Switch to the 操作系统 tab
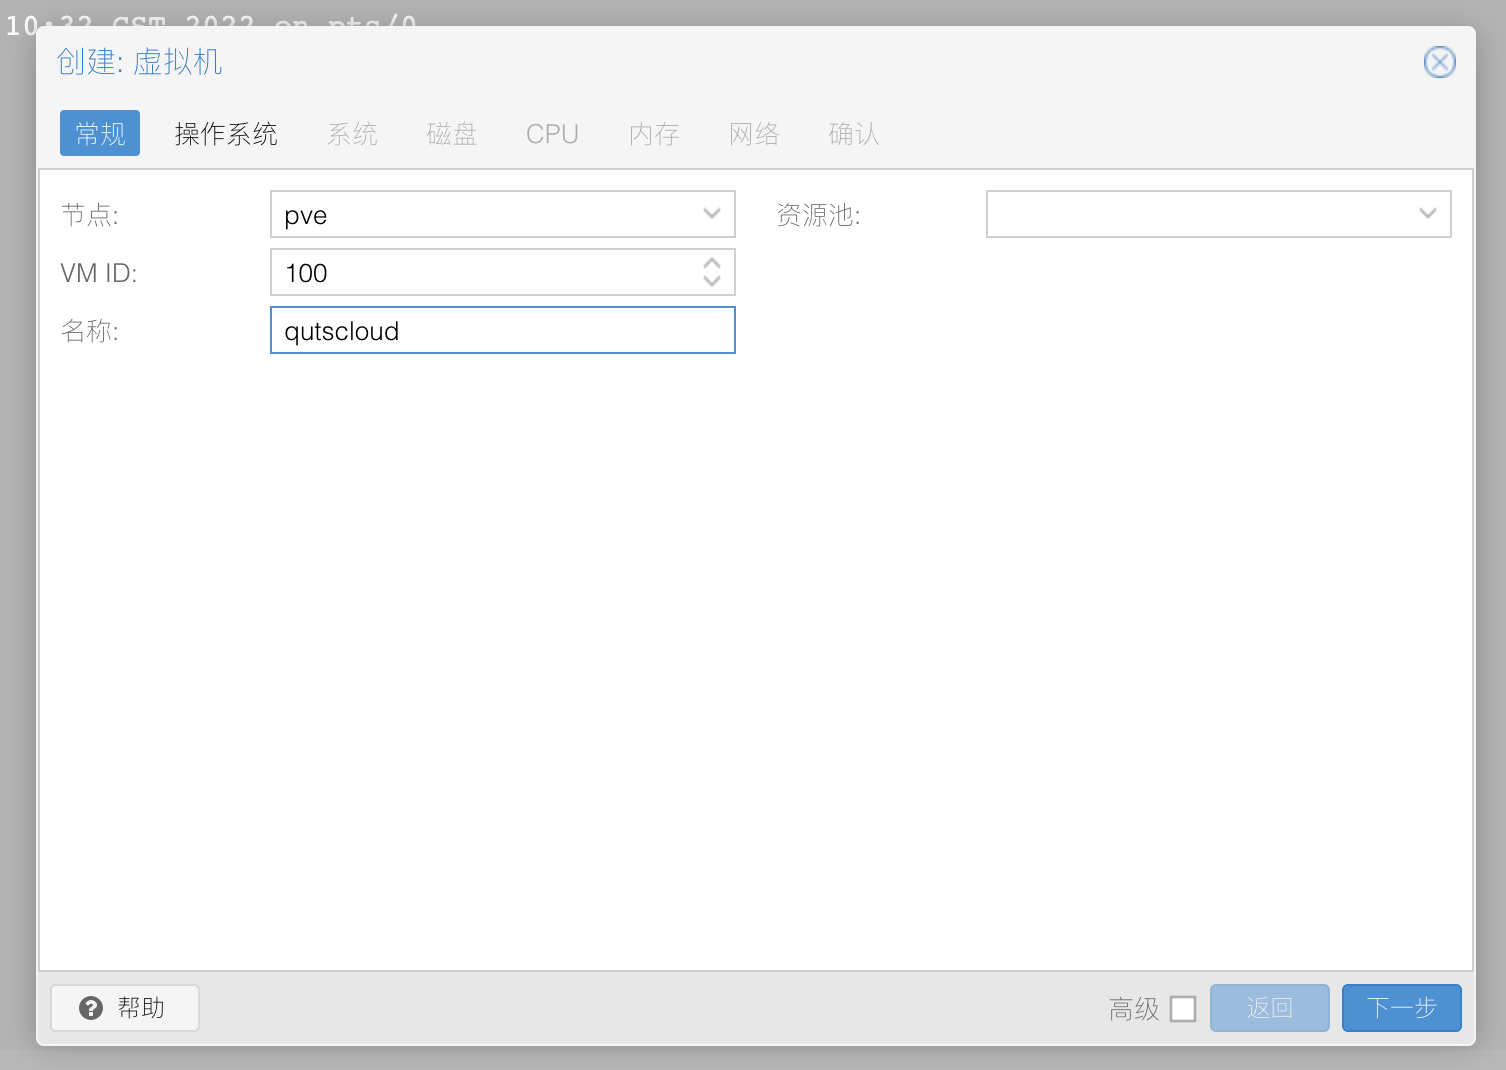This screenshot has width=1506, height=1070. 226,134
